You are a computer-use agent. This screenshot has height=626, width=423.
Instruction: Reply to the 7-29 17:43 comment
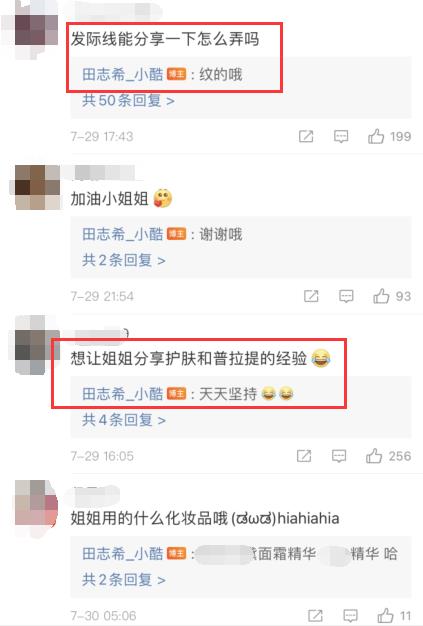point(341,137)
